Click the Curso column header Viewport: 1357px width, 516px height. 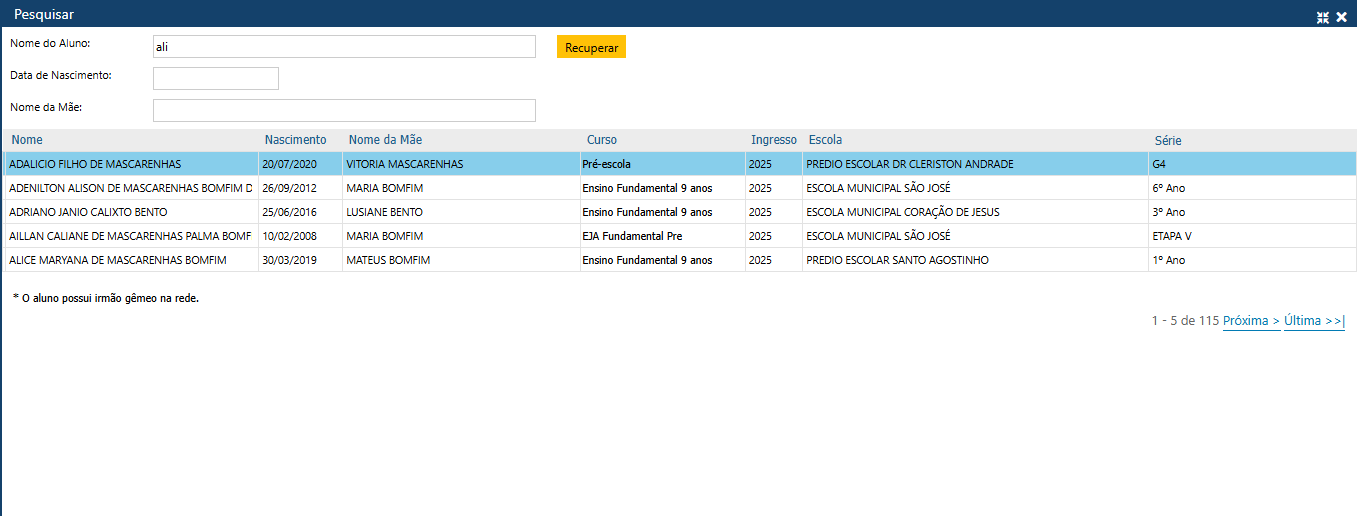coord(602,140)
